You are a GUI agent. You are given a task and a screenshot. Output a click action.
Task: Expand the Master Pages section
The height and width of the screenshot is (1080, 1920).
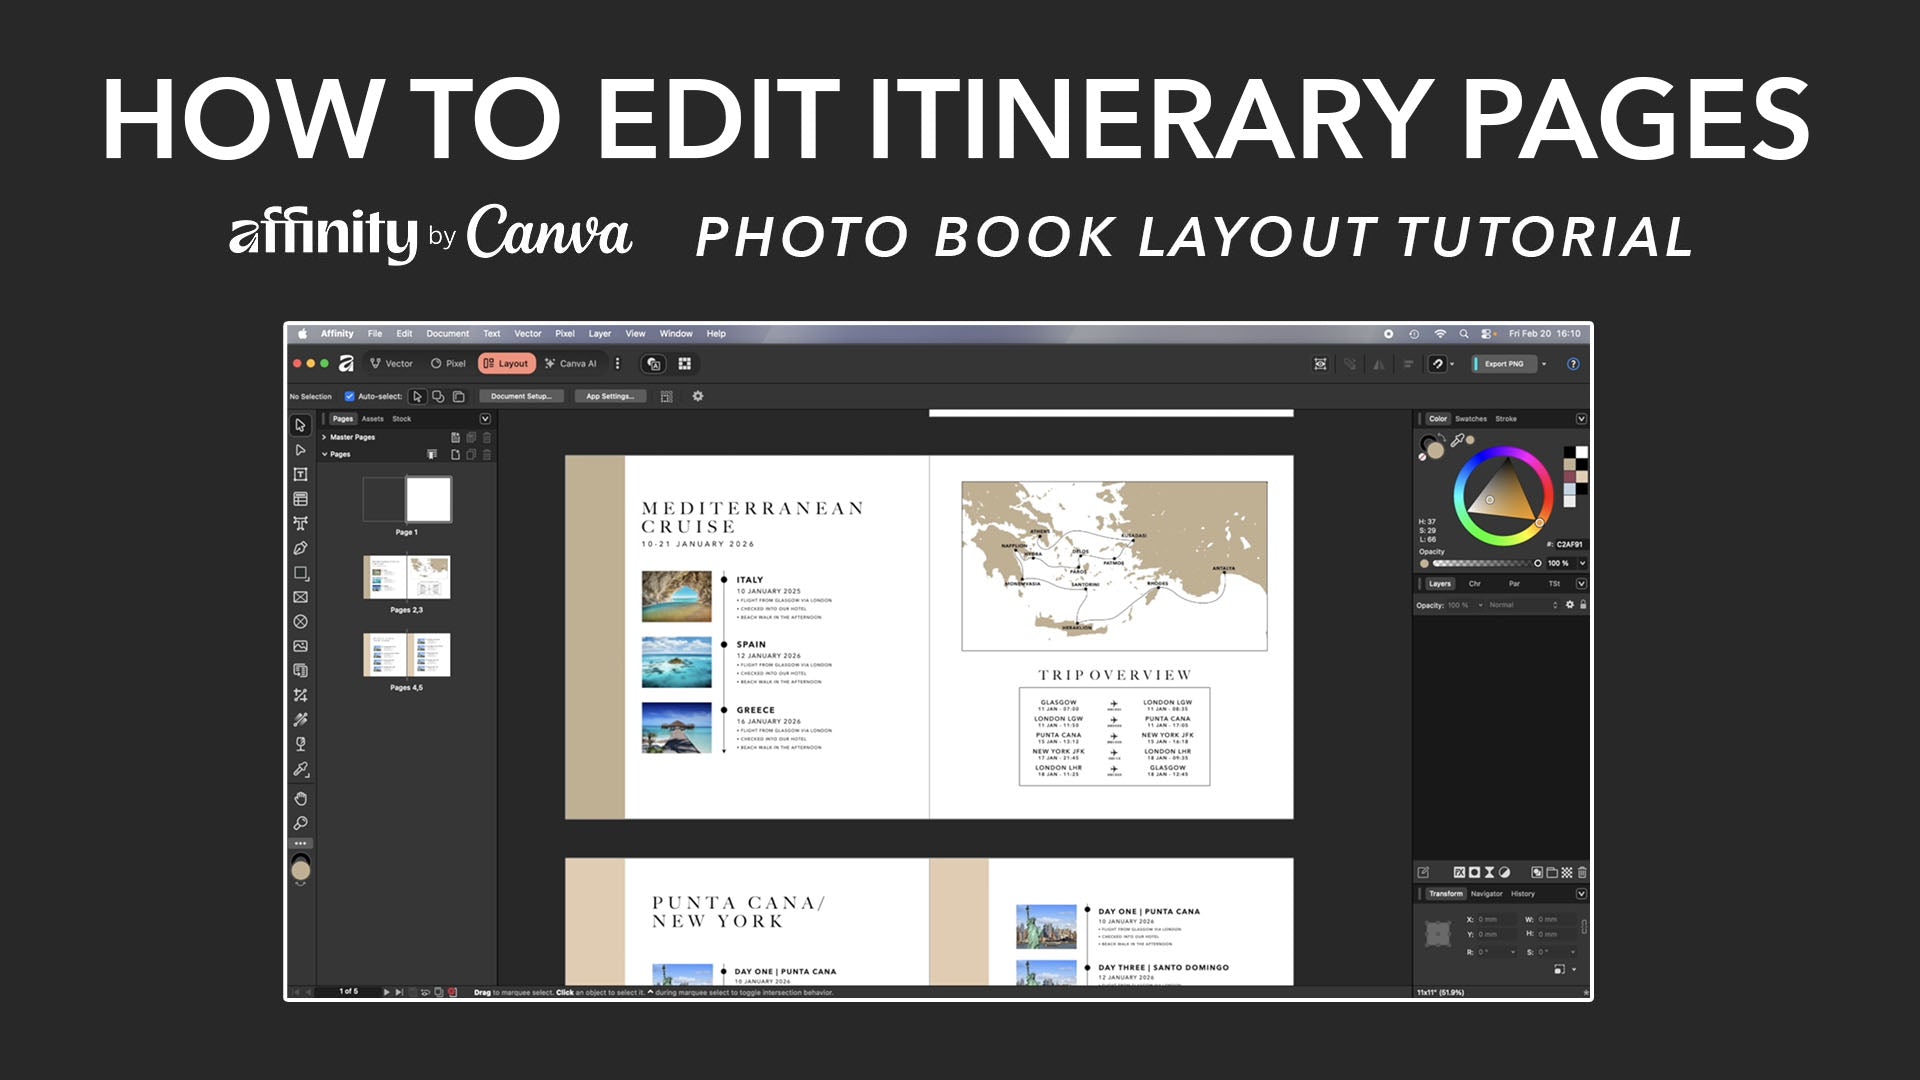point(324,437)
